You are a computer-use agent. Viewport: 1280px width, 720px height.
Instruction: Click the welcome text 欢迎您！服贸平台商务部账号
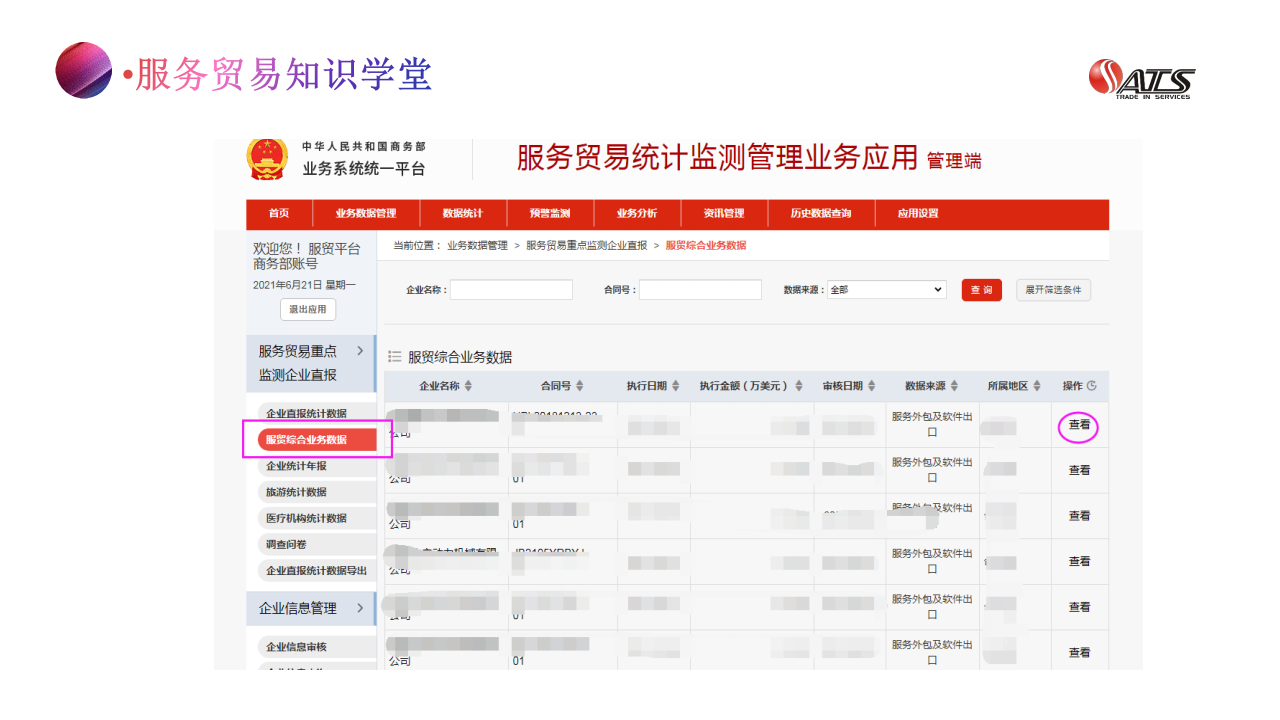pos(307,256)
